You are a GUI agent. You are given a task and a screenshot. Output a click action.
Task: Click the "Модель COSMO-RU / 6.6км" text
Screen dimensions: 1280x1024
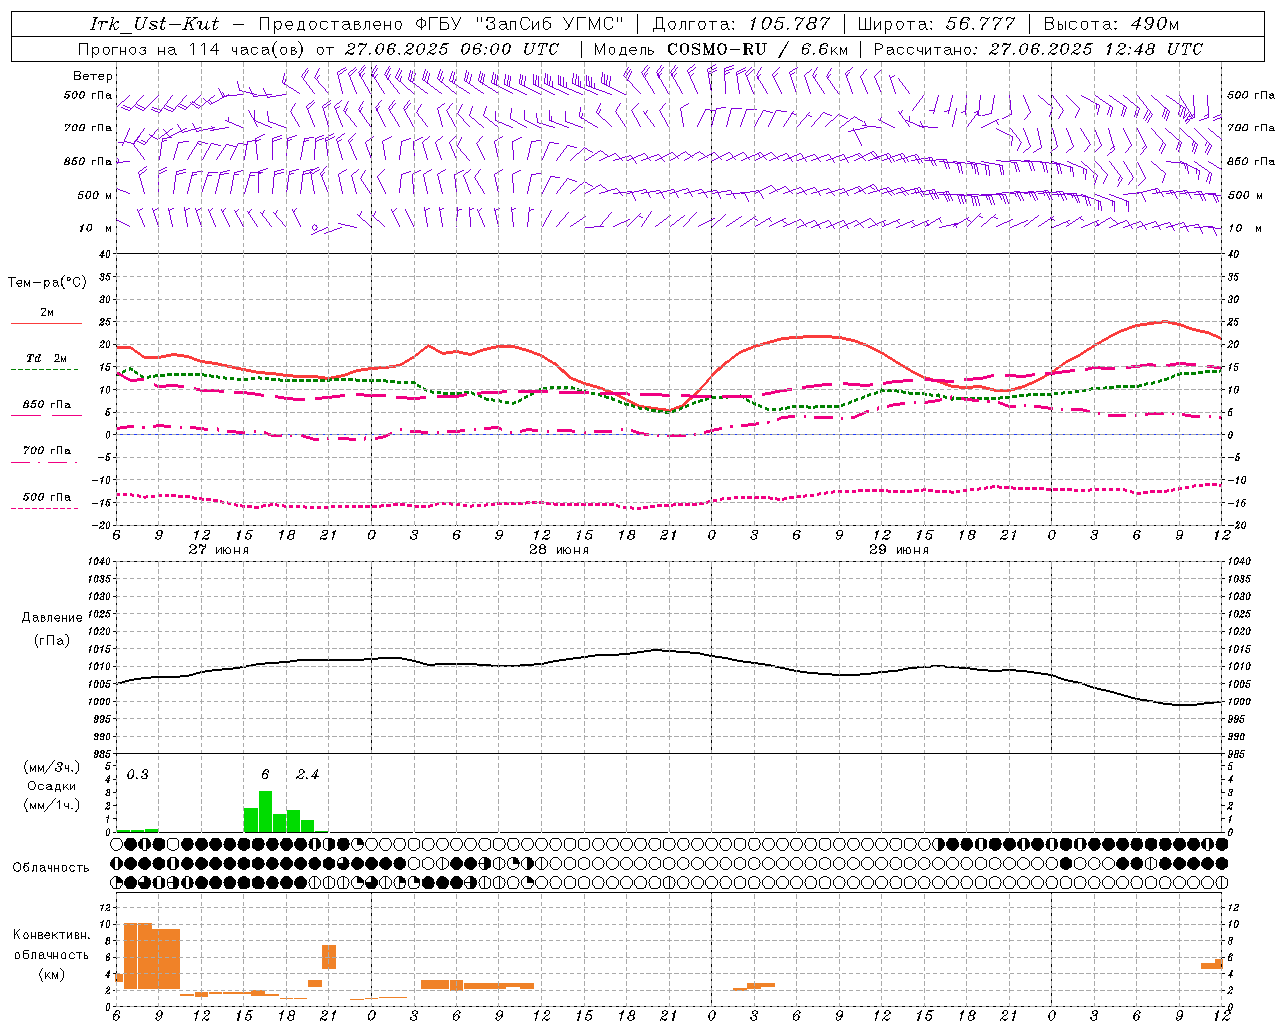coord(721,49)
